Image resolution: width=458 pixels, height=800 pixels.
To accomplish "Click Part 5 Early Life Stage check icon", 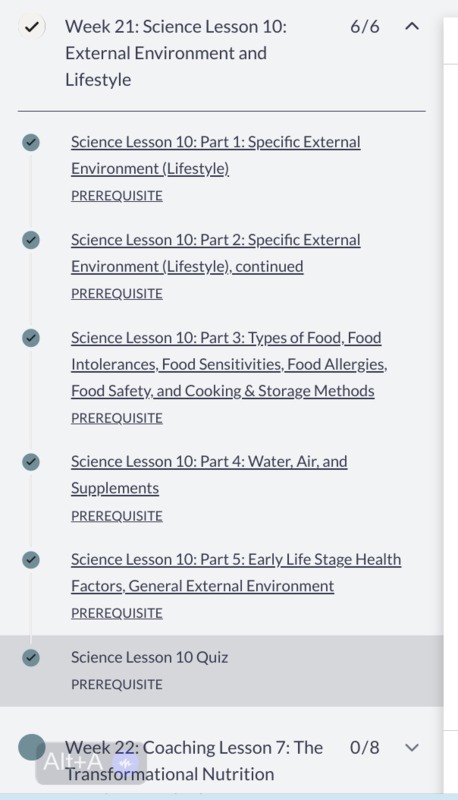I will tap(31, 560).
